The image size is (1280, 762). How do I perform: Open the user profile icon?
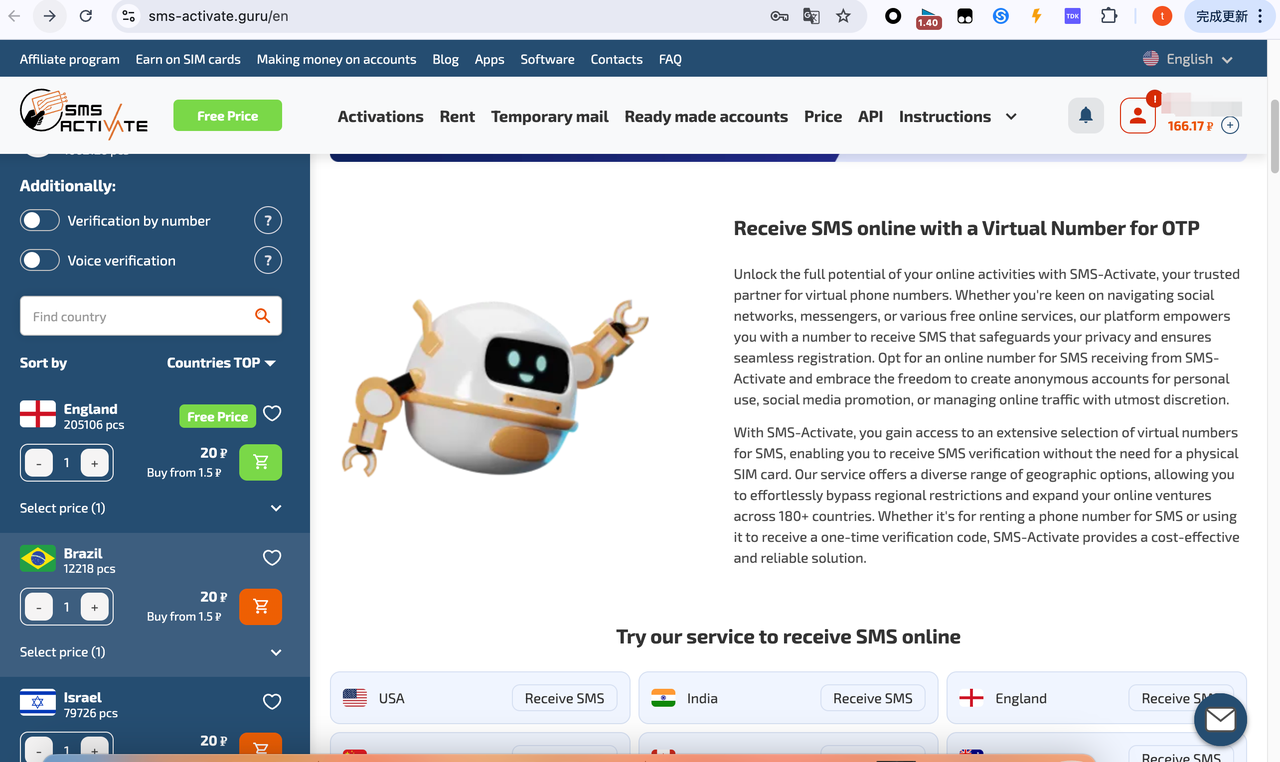tap(1137, 116)
